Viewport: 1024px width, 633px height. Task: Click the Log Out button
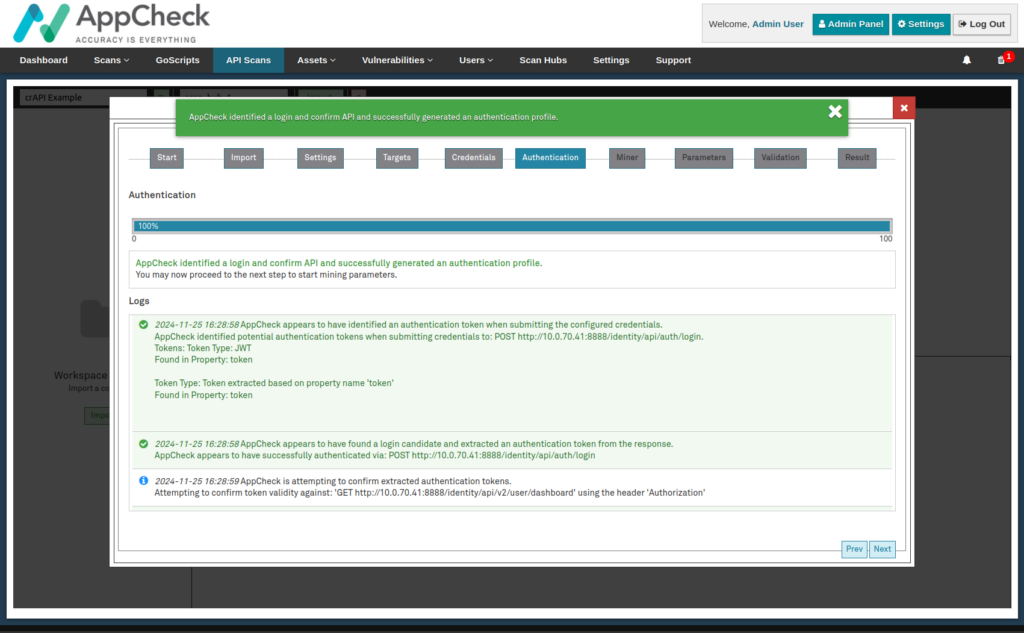click(x=981, y=24)
